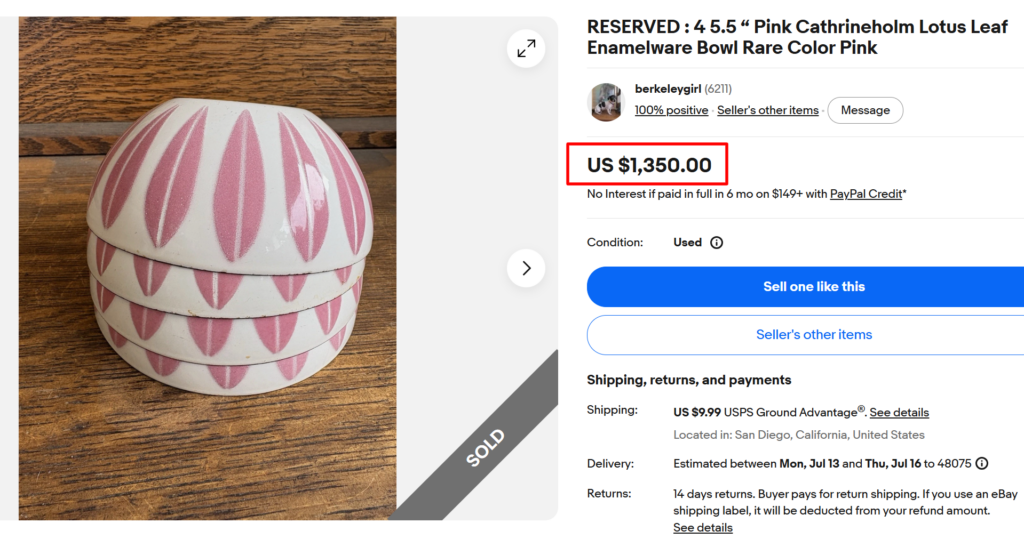Click the seller feedback count (6211)
1024x539 pixels.
[x=718, y=89]
